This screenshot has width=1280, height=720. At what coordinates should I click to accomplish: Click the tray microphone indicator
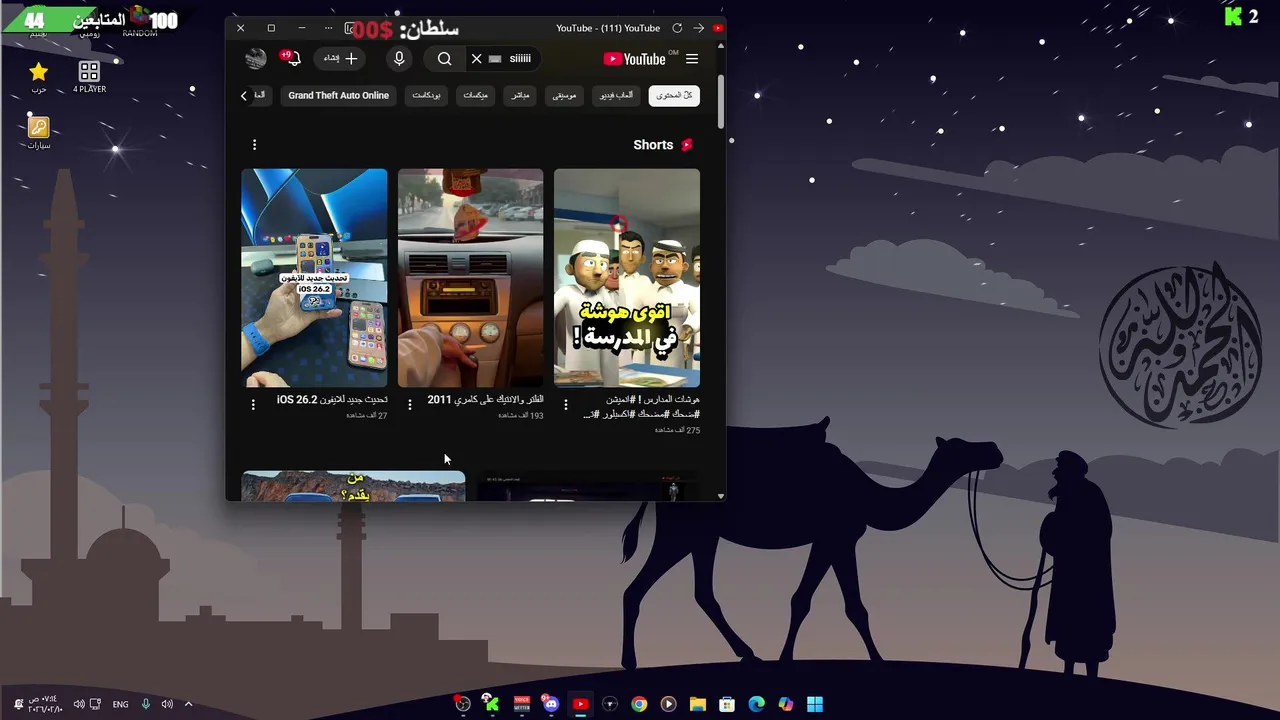pyautogui.click(x=146, y=704)
